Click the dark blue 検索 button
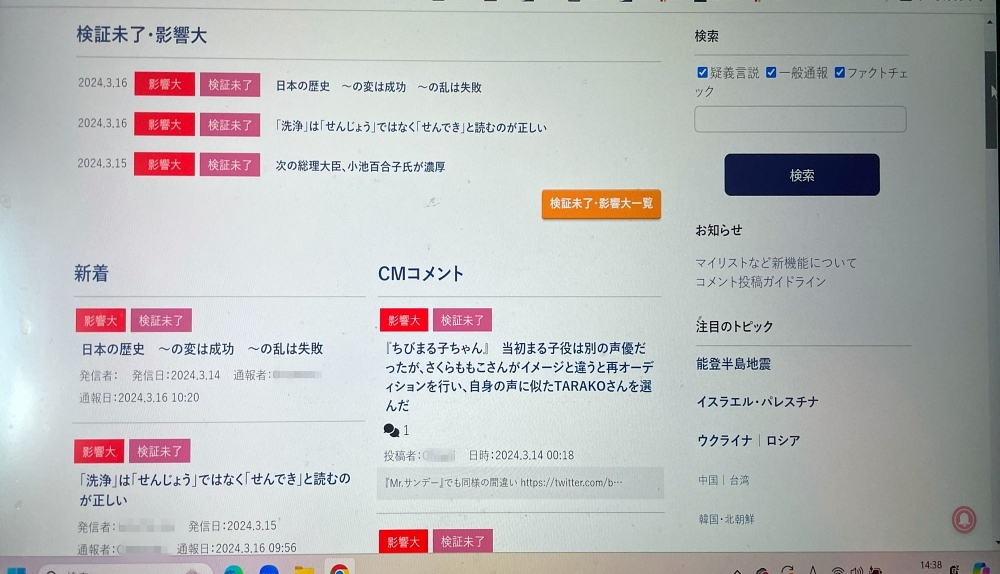The width and height of the screenshot is (1000, 574). (x=802, y=175)
